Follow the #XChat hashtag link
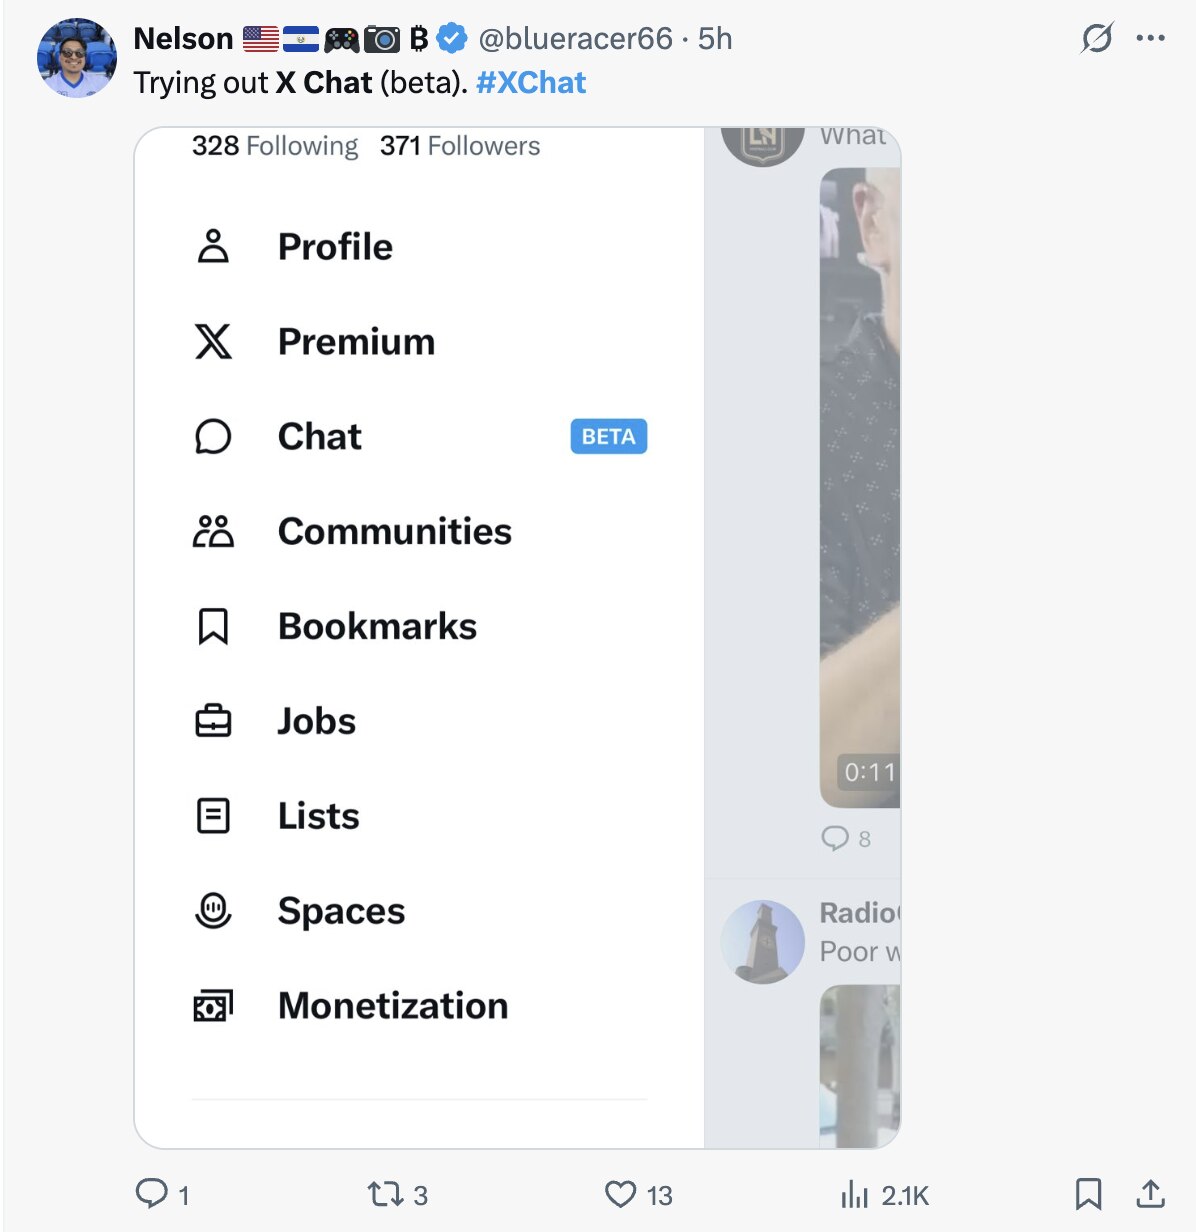The image size is (1196, 1232). coord(531,82)
